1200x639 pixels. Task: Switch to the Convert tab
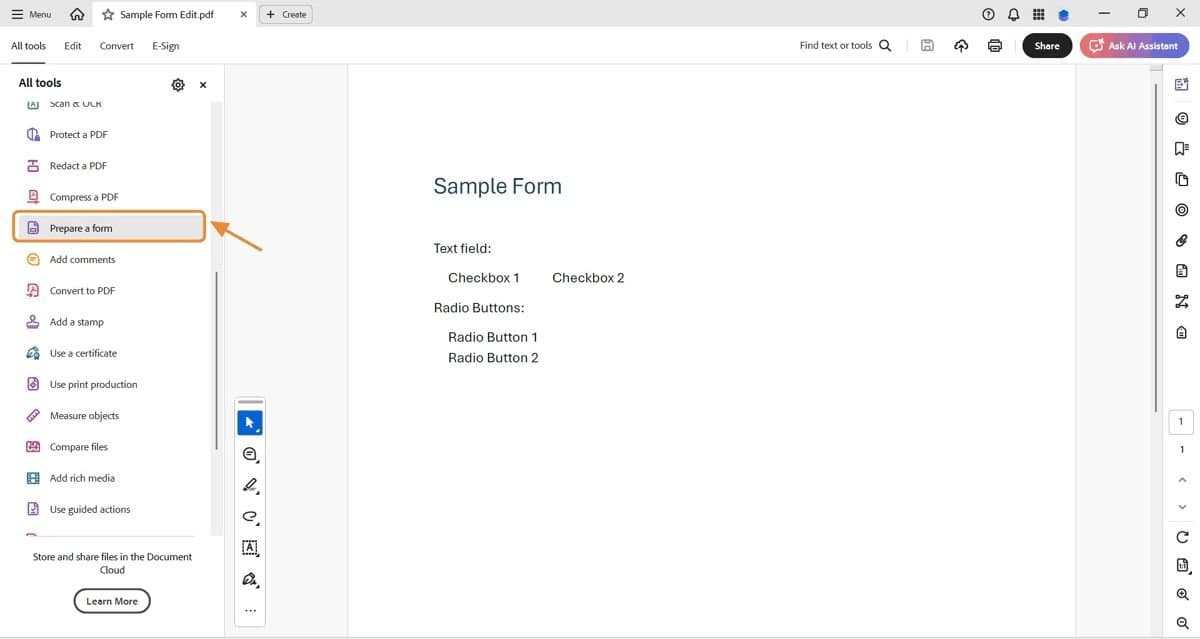(116, 46)
